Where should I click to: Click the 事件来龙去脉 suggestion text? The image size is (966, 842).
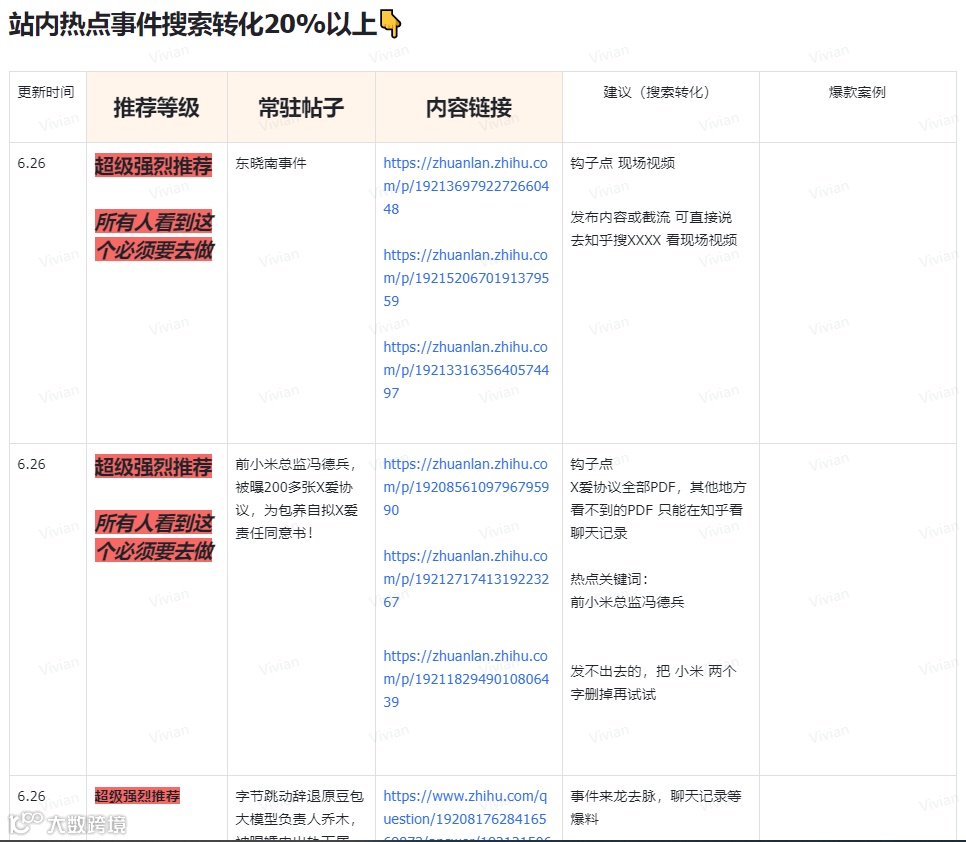(x=656, y=808)
